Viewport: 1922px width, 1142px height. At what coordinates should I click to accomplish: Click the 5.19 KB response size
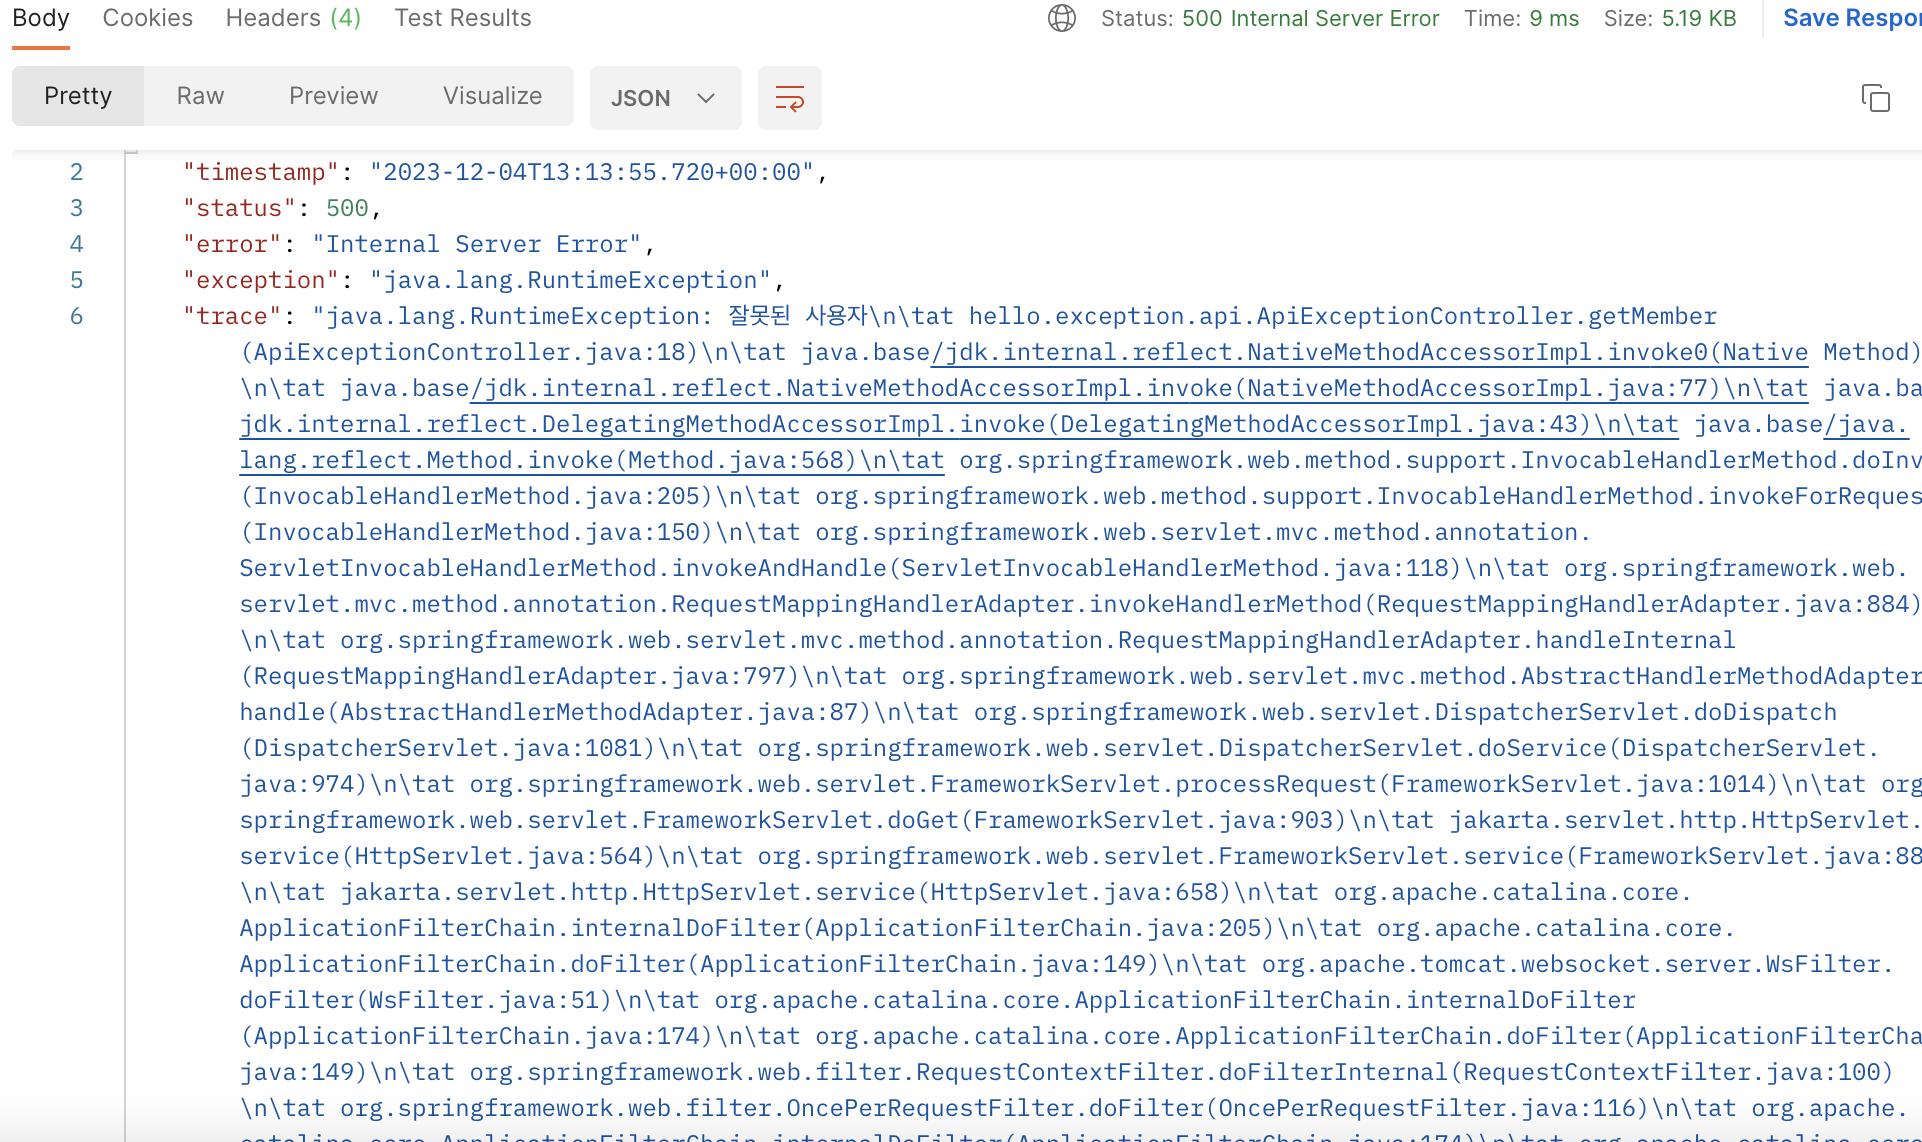1698,18
